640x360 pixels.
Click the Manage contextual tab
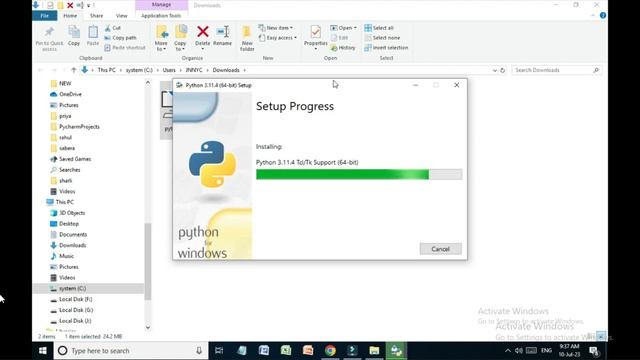(161, 4)
